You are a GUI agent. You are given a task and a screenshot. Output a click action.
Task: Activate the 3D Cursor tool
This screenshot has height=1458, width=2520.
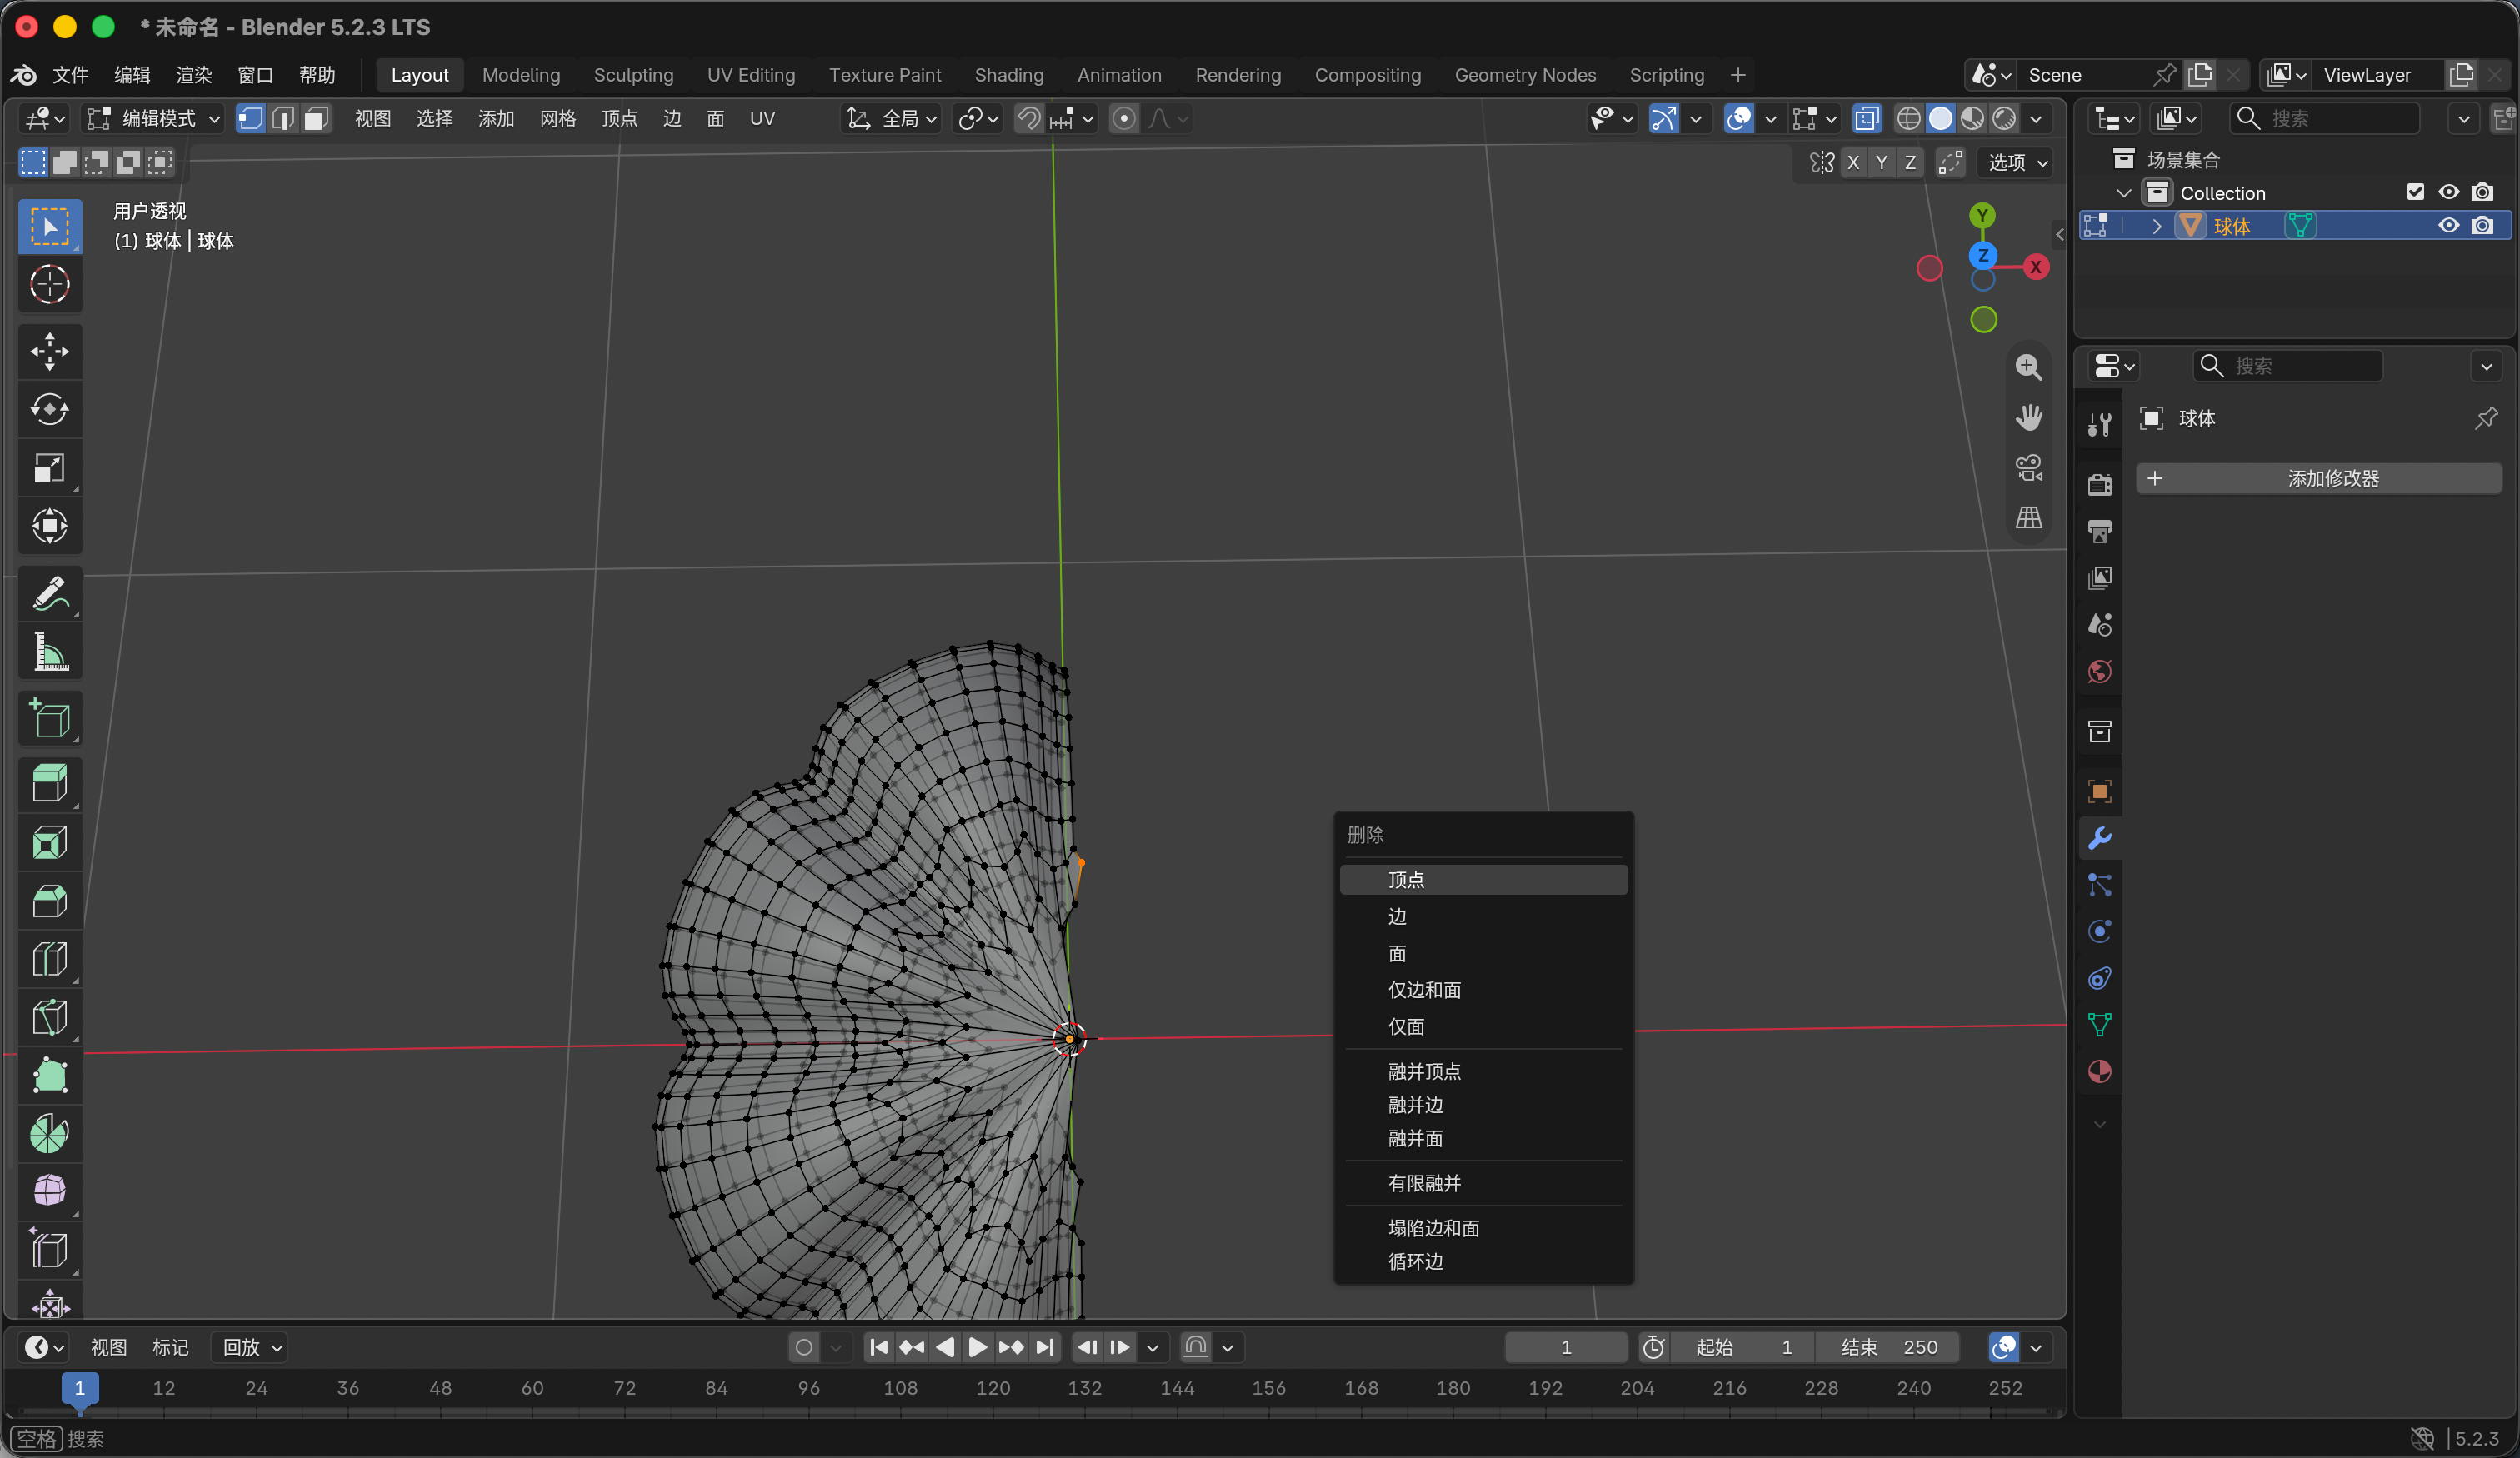(x=50, y=284)
